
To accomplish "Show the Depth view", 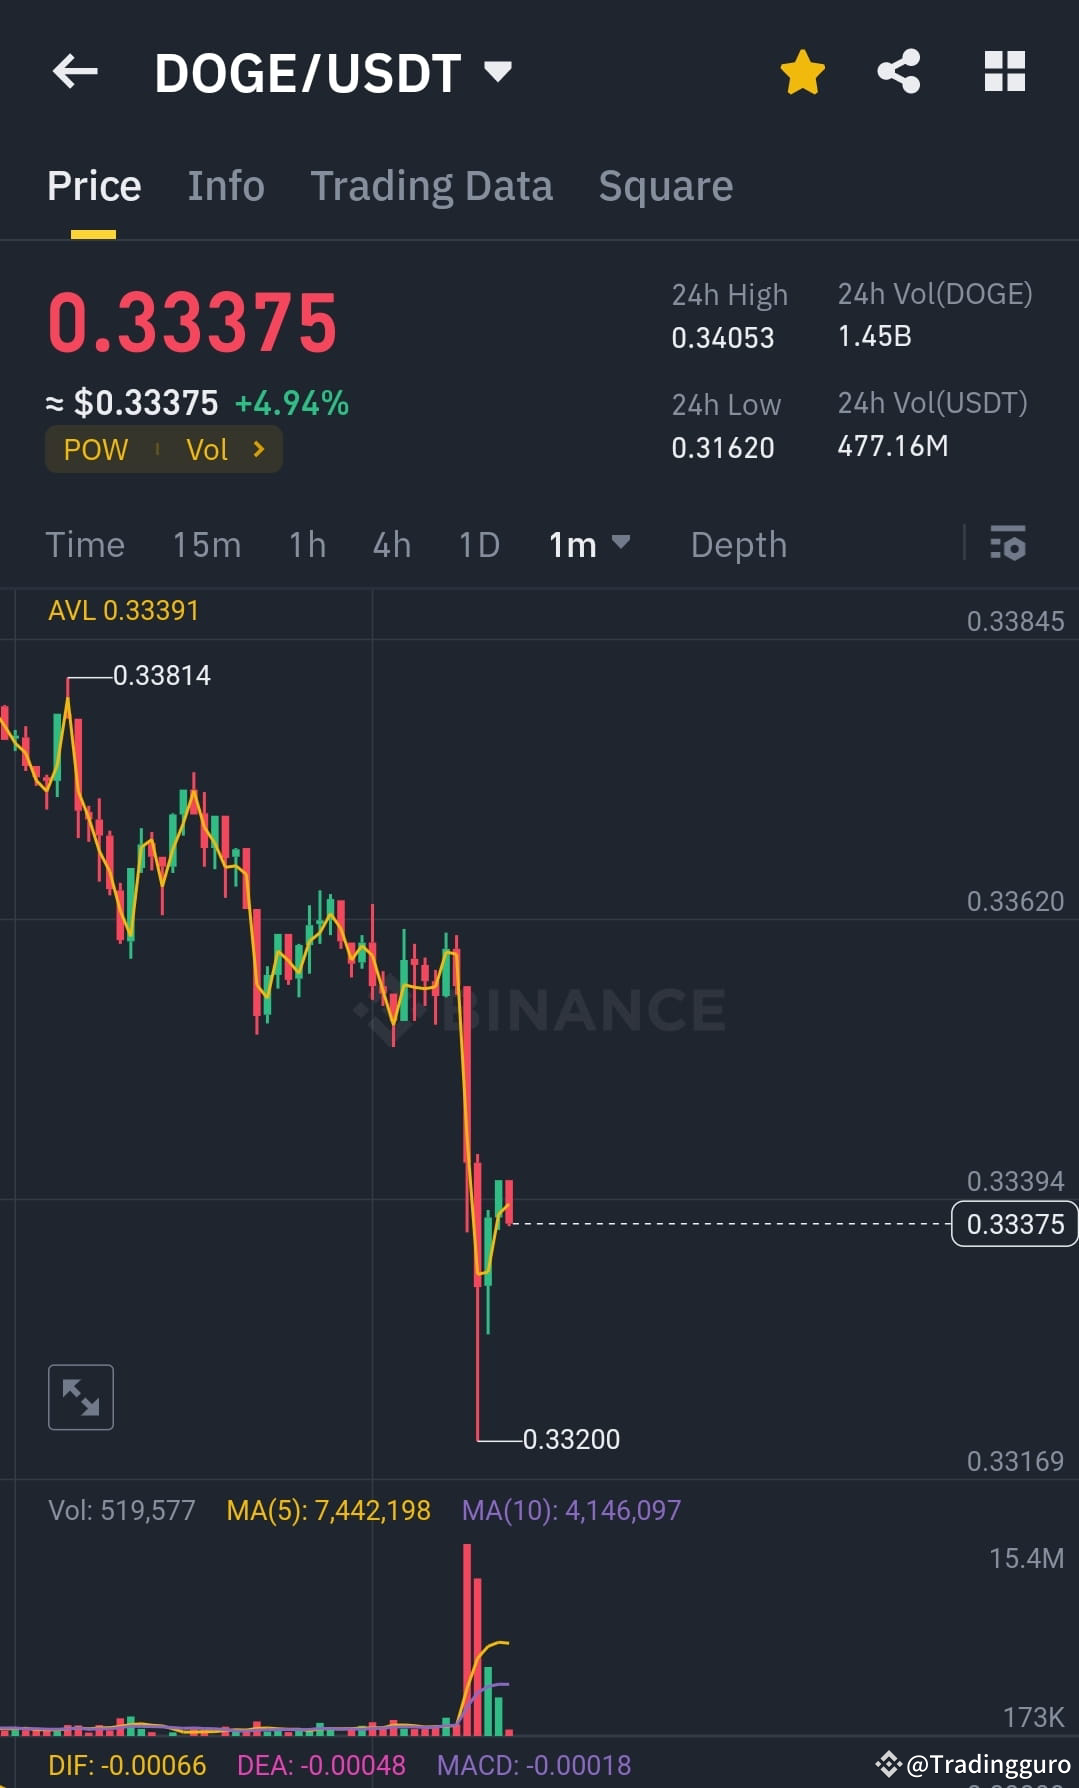I will click(x=738, y=545).
